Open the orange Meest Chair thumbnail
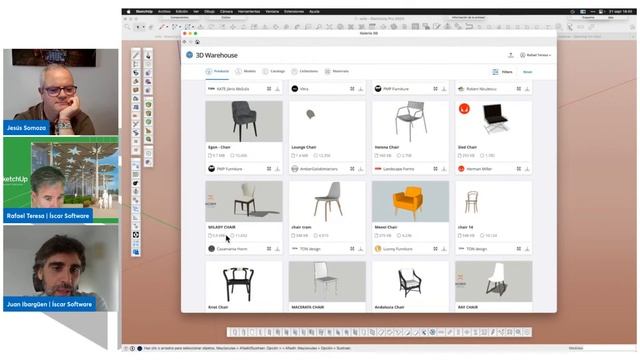 pyautogui.click(x=410, y=201)
